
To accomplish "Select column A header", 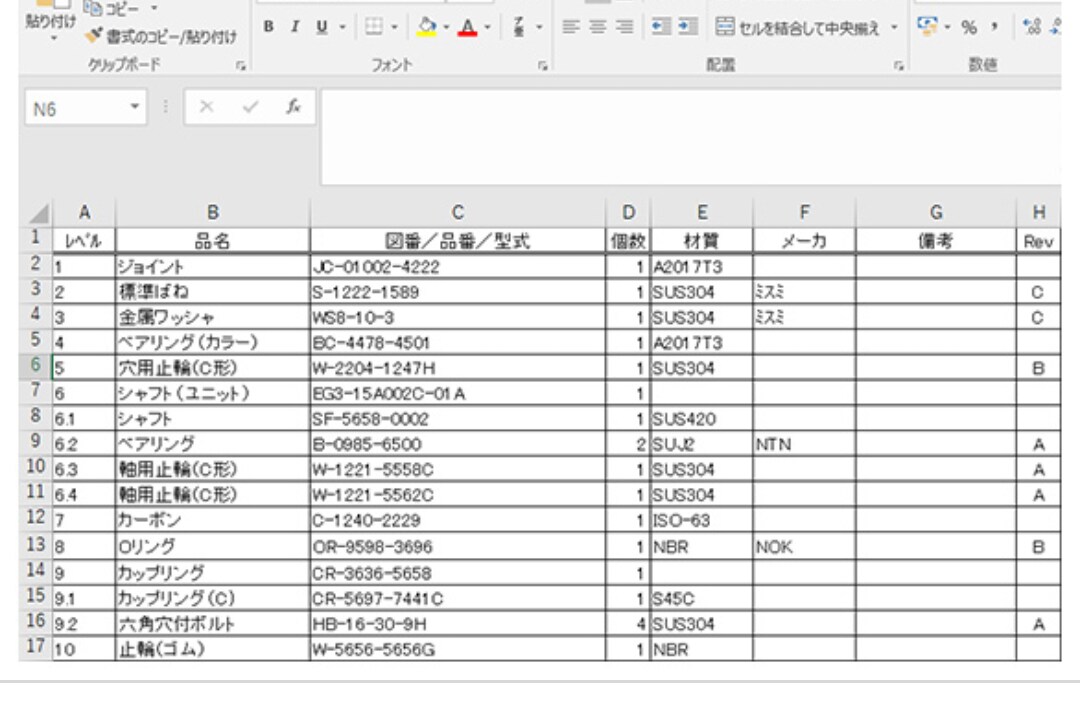I will (84, 213).
